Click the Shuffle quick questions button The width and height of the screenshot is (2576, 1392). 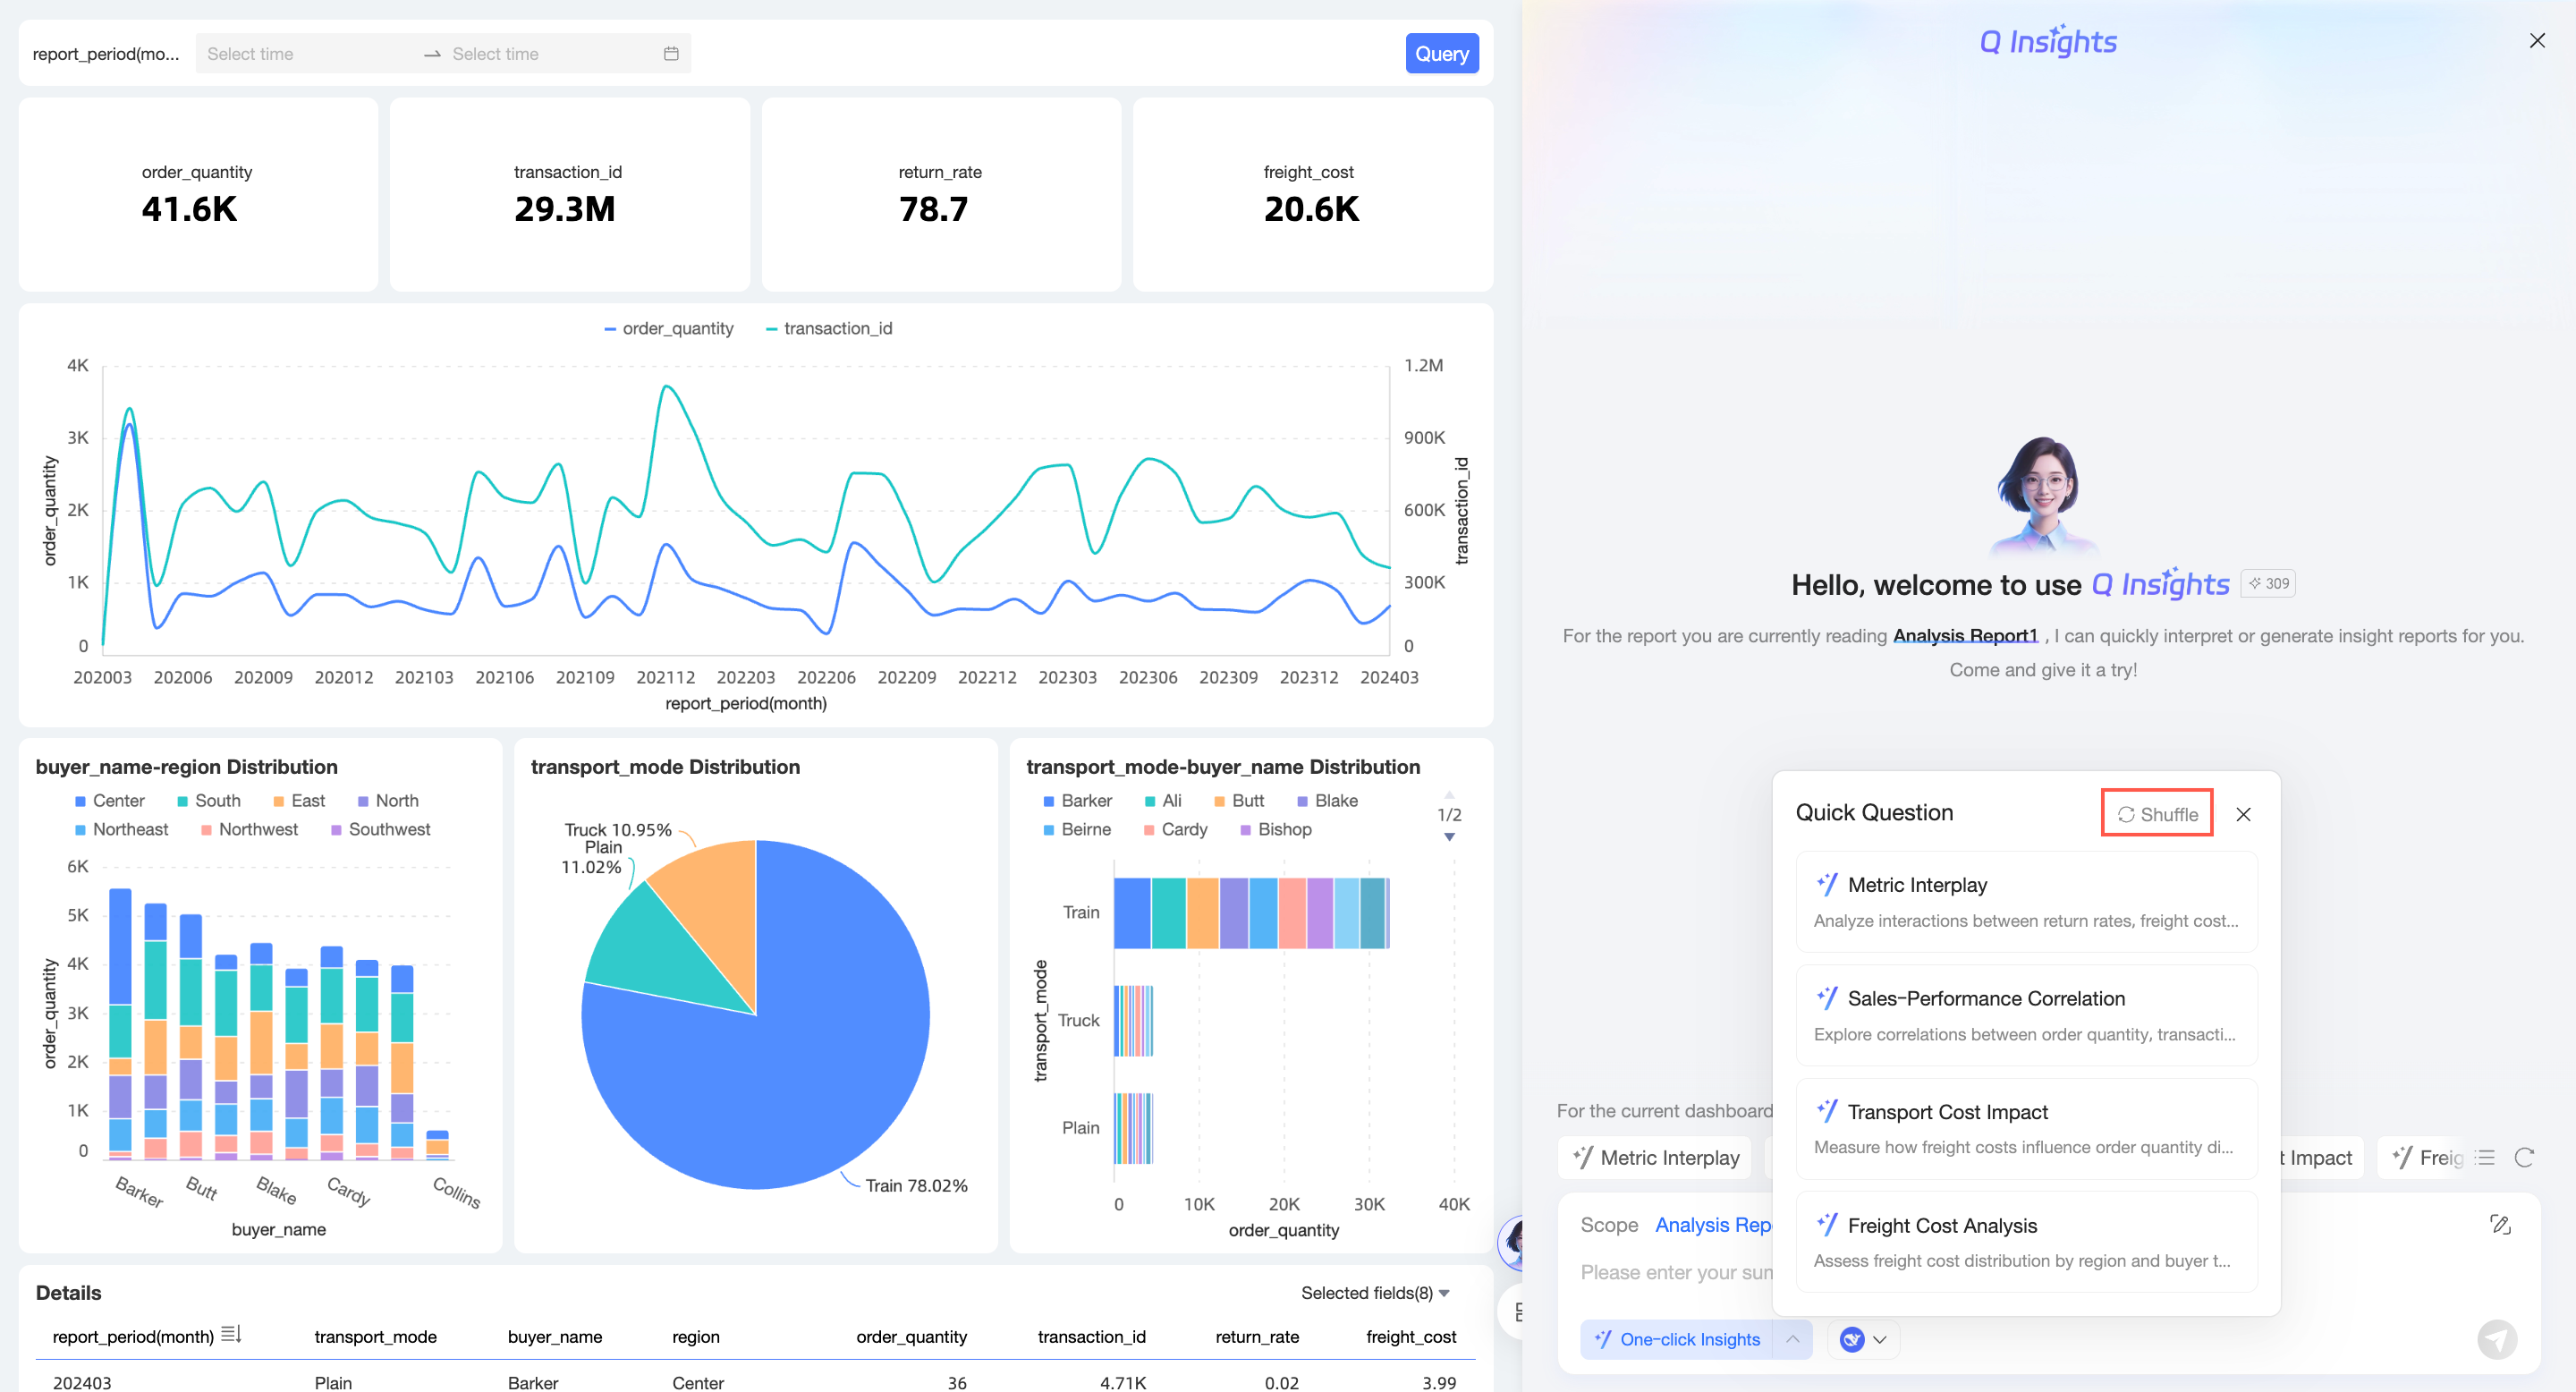point(2157,814)
